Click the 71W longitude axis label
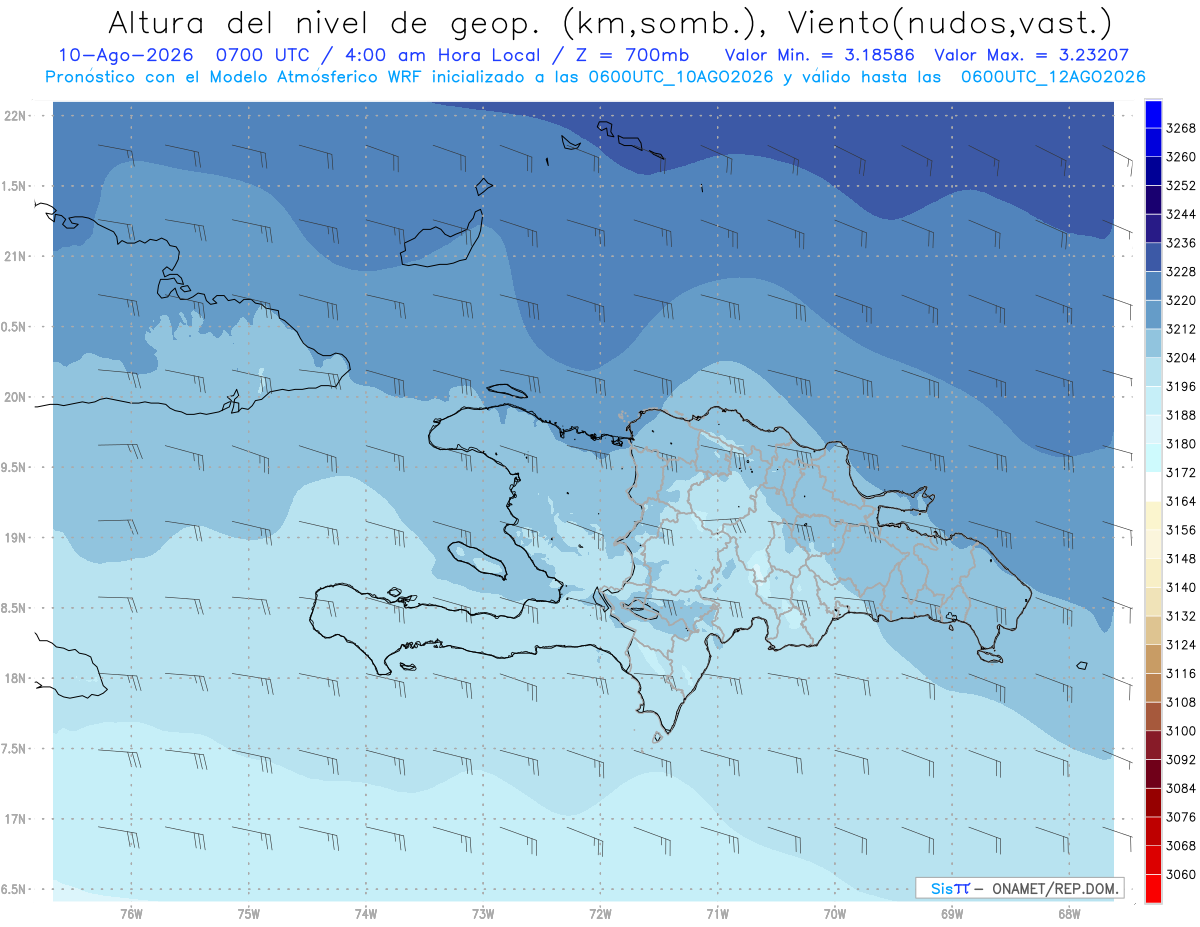Screen dimensions: 1200x927 pos(717,914)
